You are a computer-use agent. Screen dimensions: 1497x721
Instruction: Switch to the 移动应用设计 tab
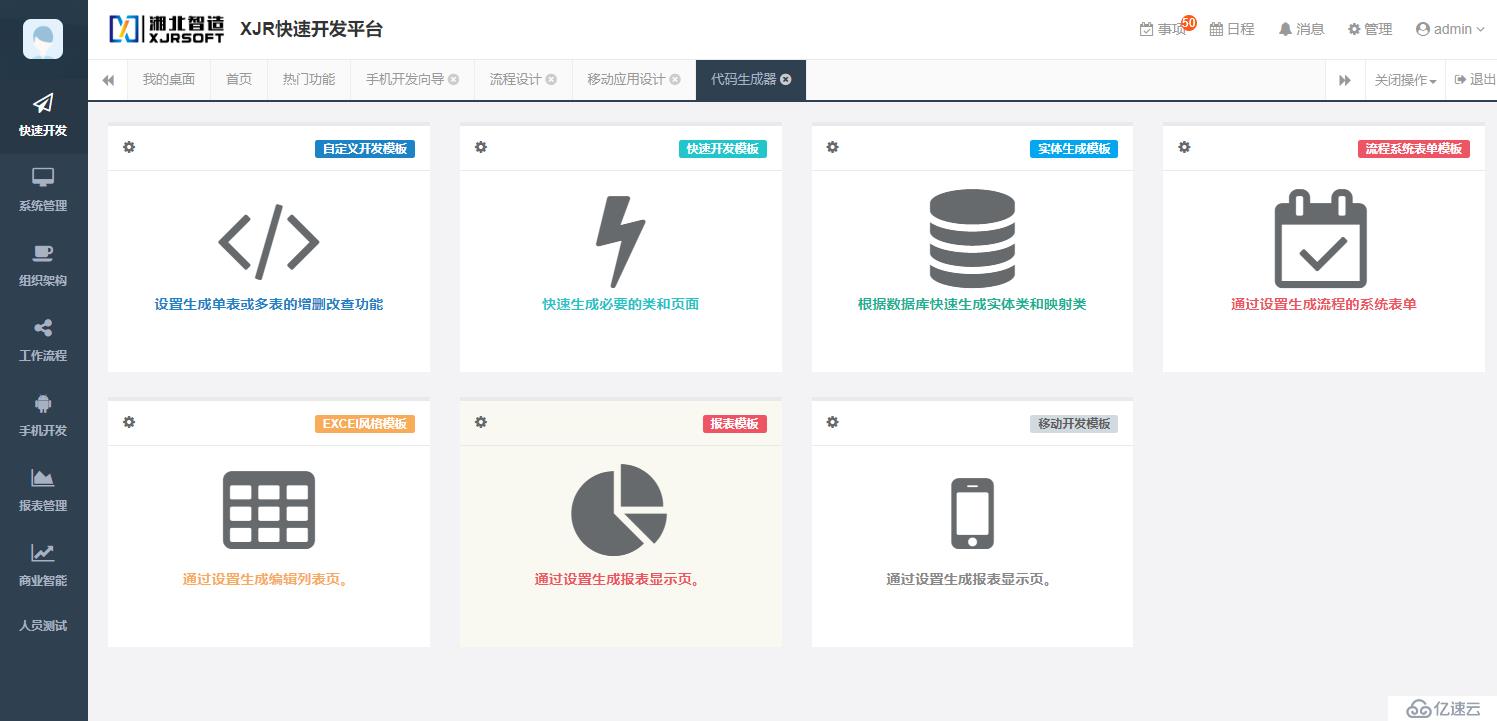coord(626,79)
